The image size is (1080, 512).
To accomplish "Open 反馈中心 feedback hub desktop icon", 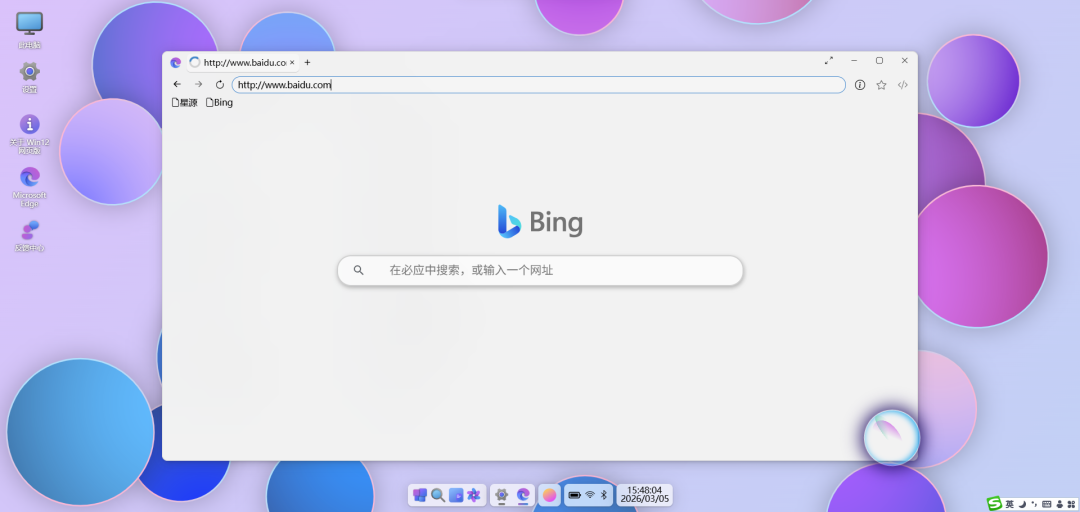I will click(29, 236).
